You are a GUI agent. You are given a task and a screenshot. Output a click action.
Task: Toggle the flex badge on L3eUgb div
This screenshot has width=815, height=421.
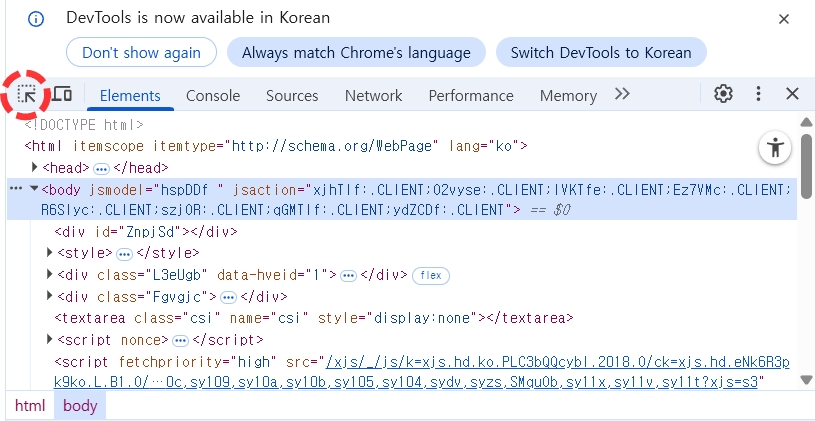[431, 275]
